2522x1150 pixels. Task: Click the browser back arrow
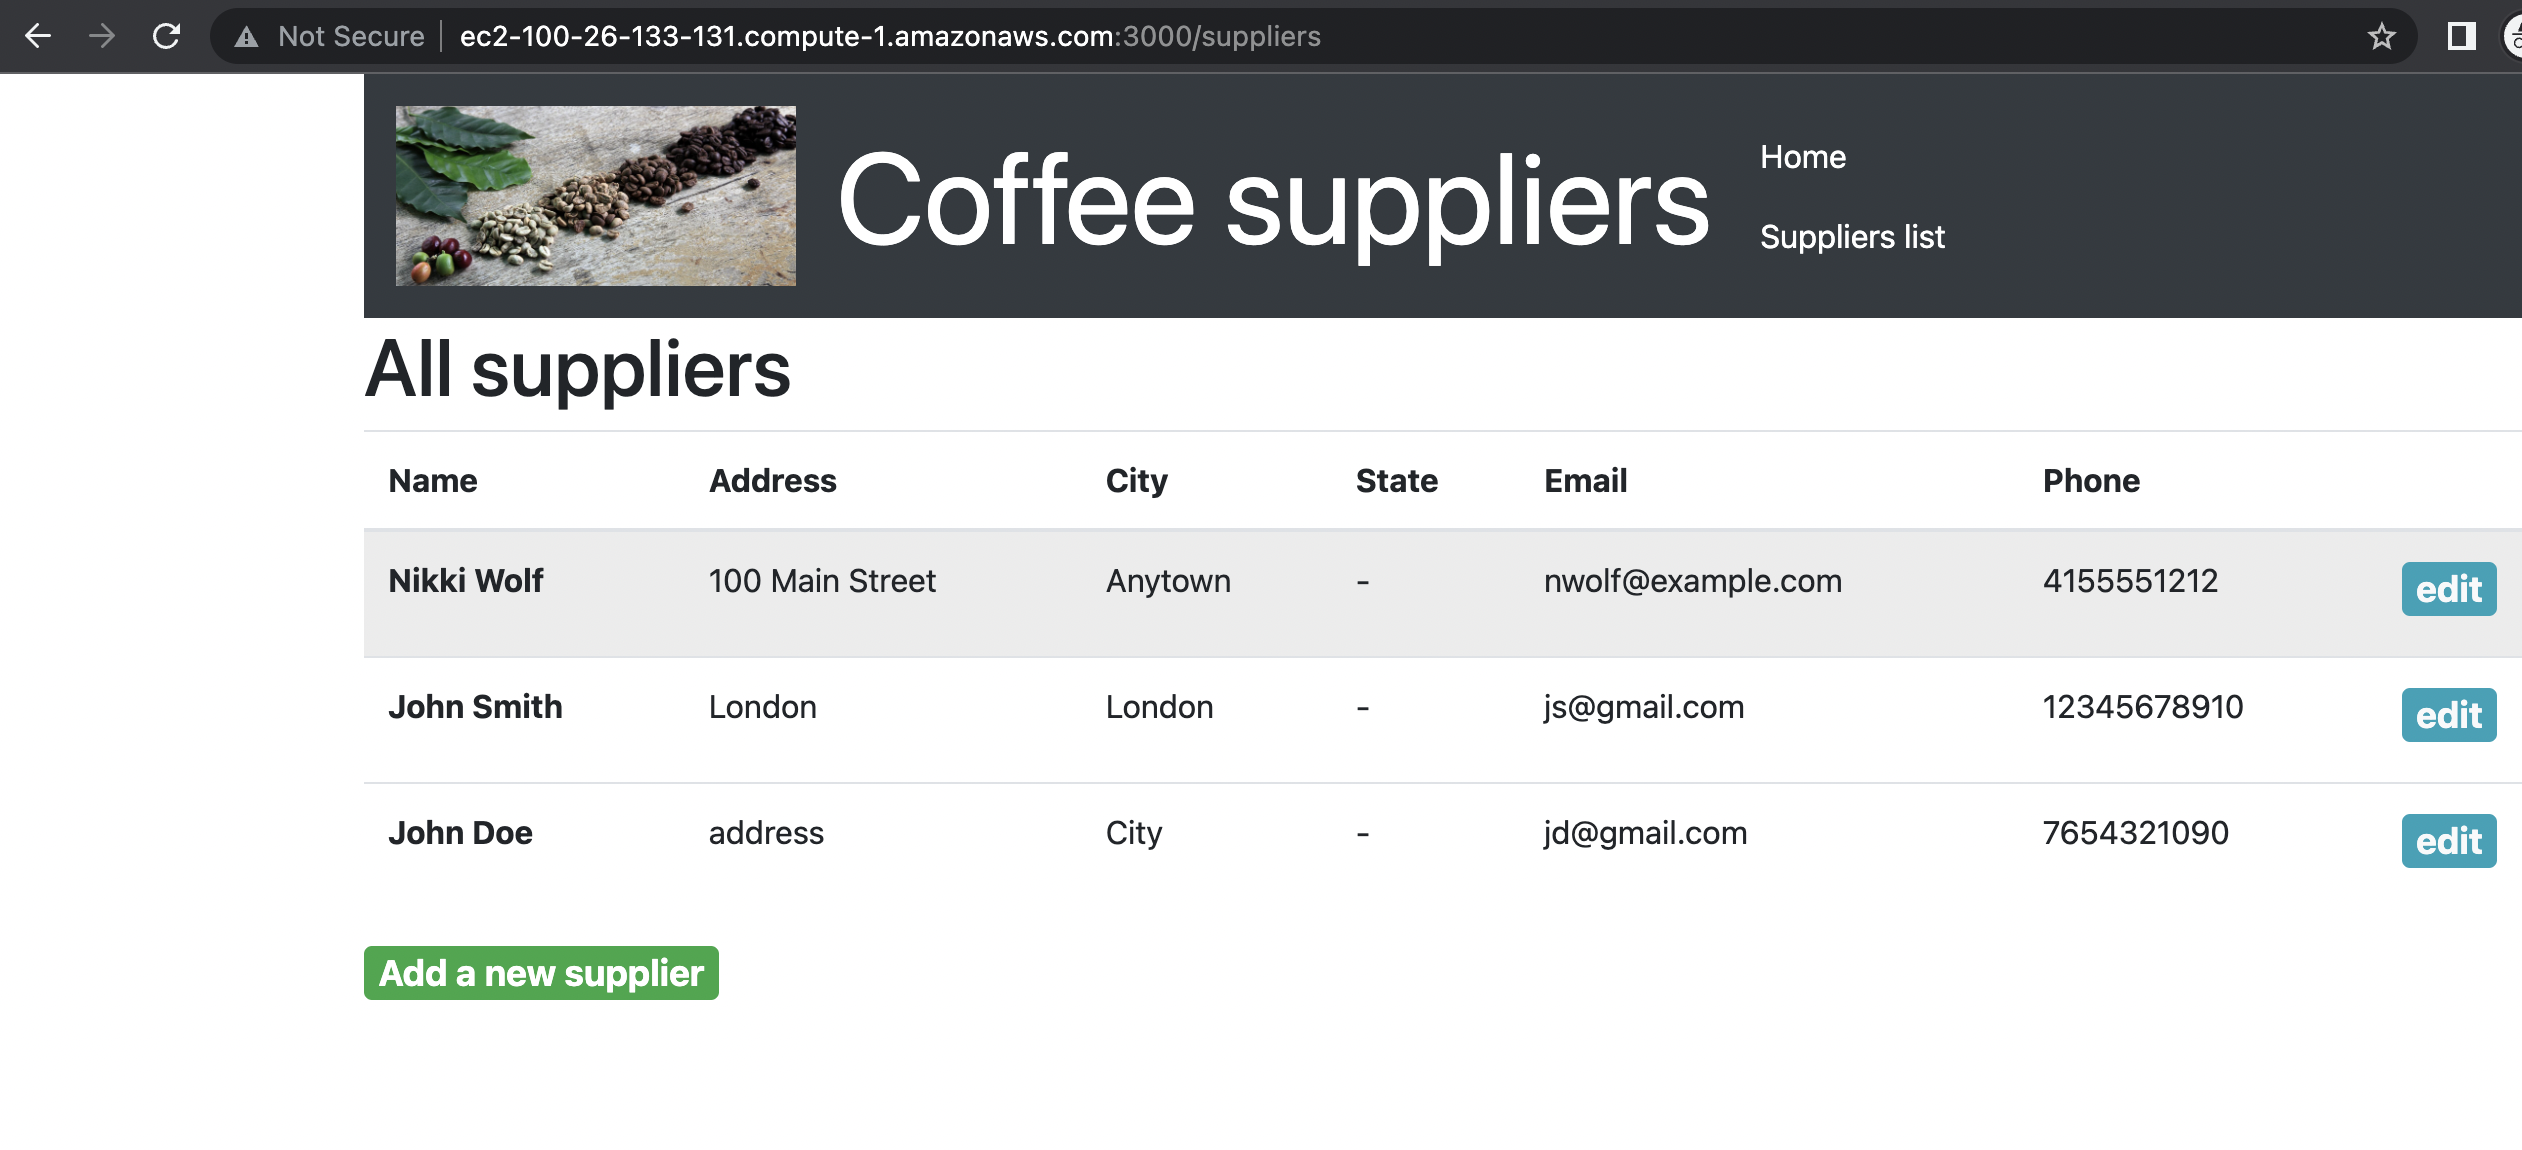pos(38,36)
